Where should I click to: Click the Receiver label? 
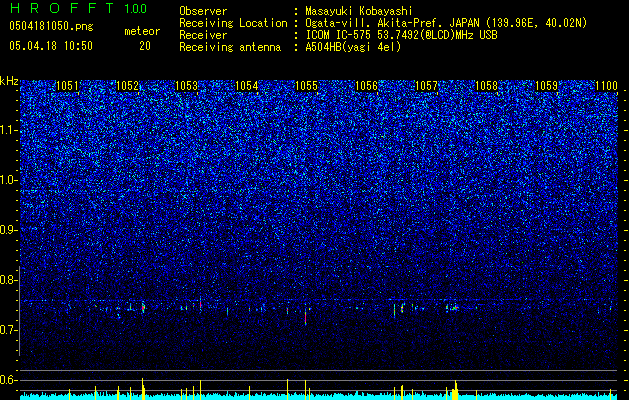[203, 35]
